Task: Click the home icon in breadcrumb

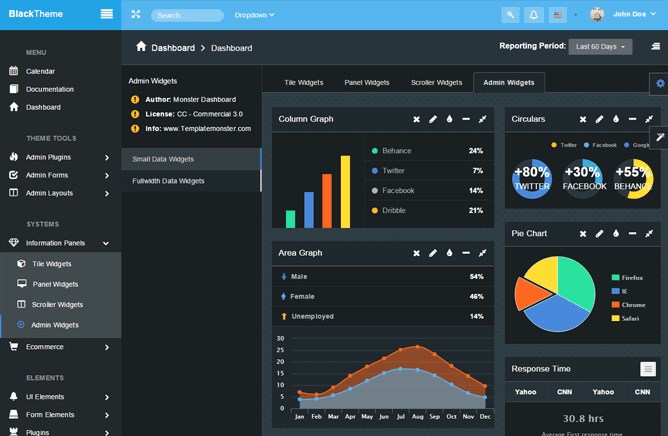Action: point(141,47)
